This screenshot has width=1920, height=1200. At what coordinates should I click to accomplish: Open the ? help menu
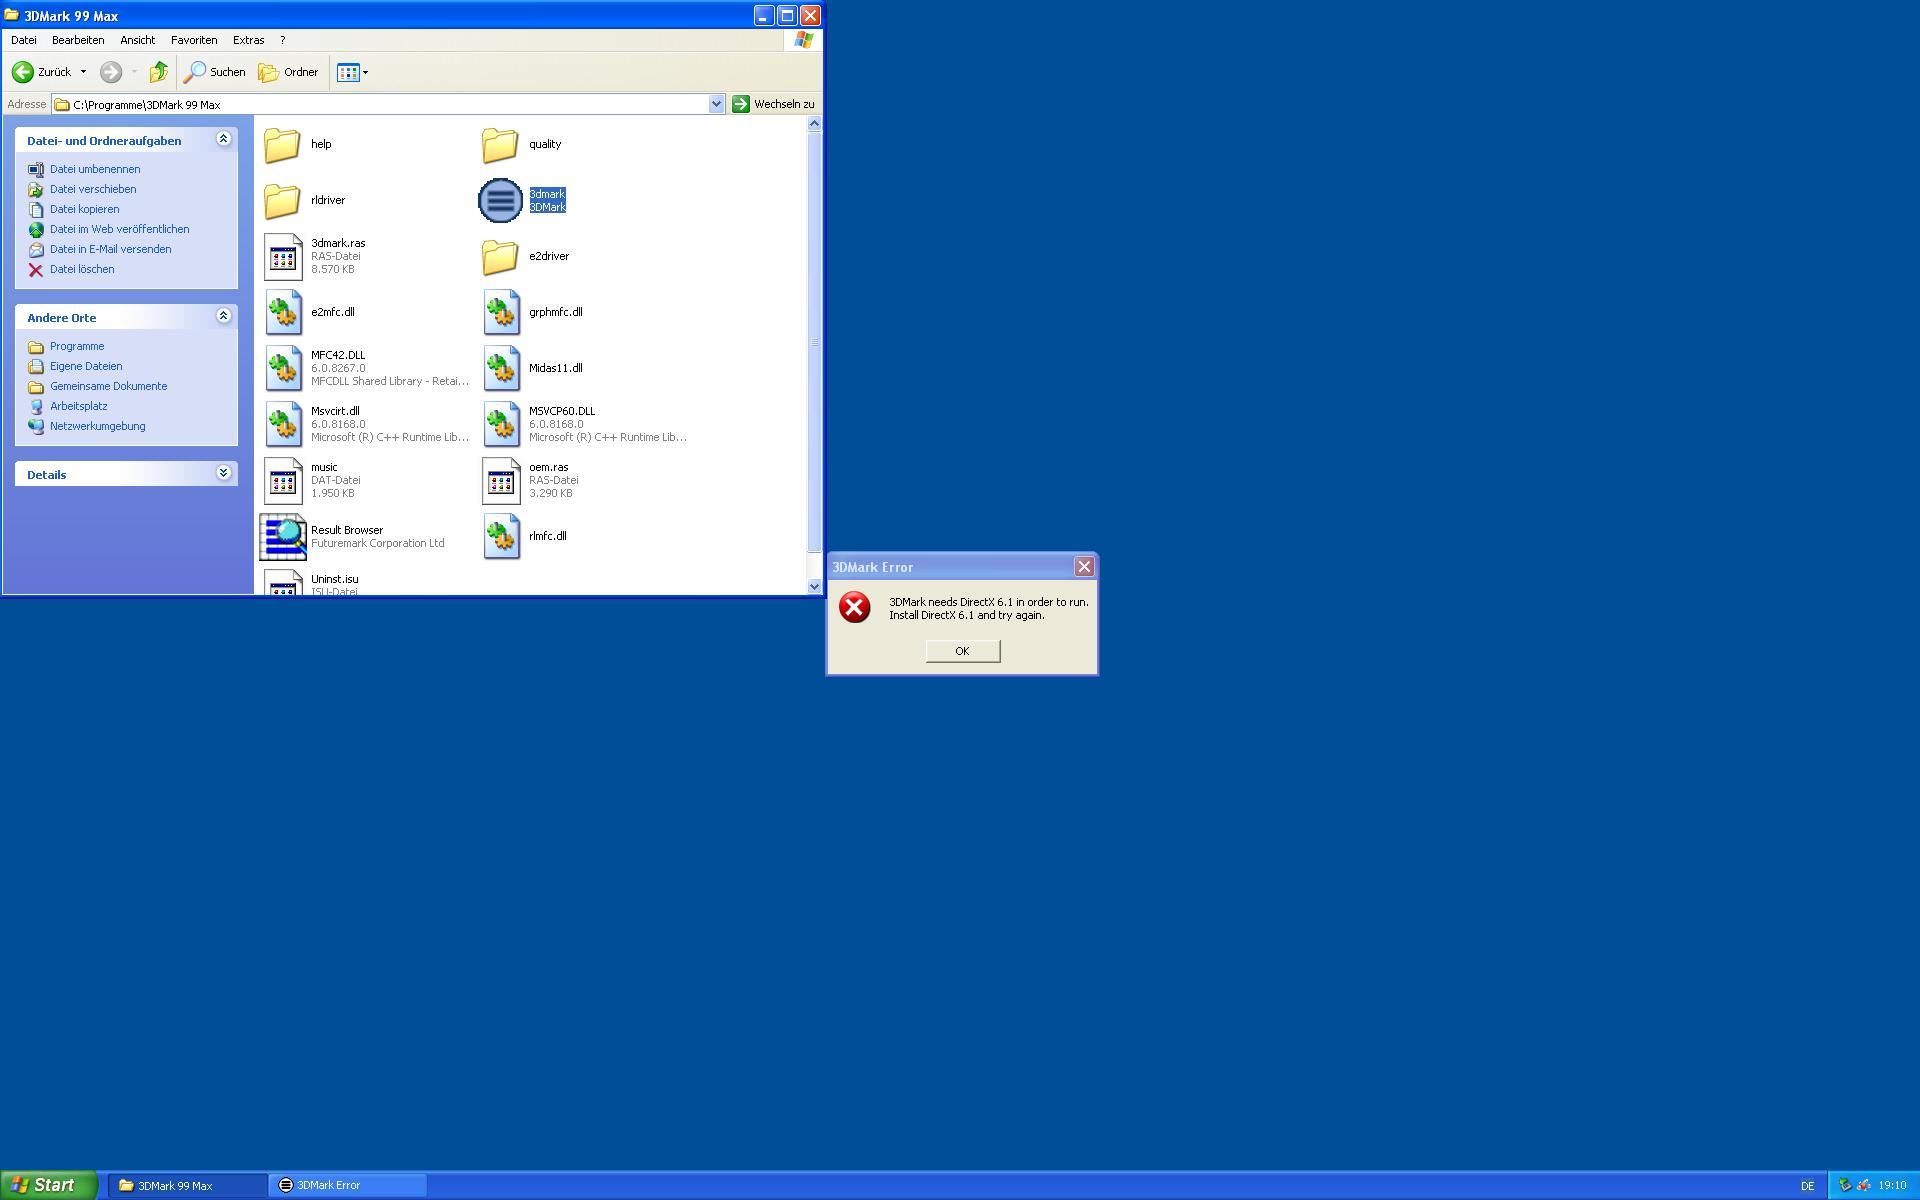[282, 40]
